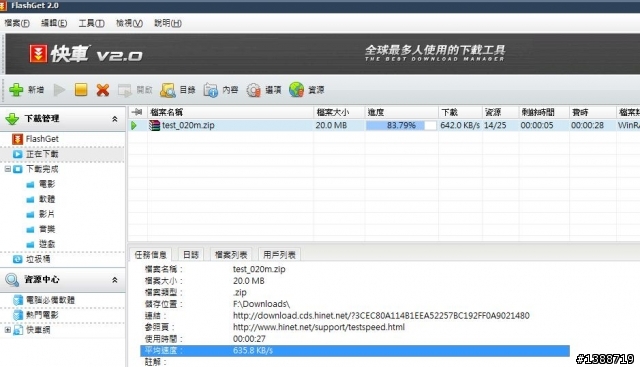Open the Properties content toolbar icon
The image size is (640, 367).
point(211,90)
